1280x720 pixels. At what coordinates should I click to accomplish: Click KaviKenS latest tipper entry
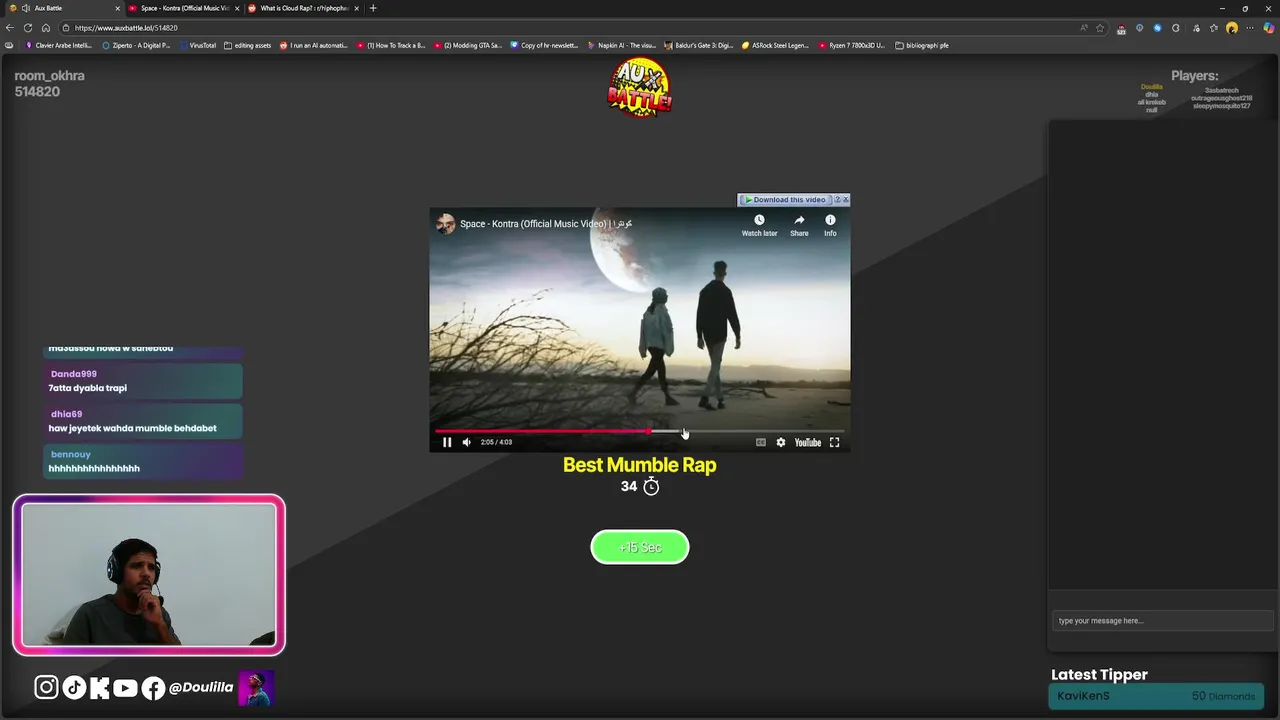point(1156,696)
